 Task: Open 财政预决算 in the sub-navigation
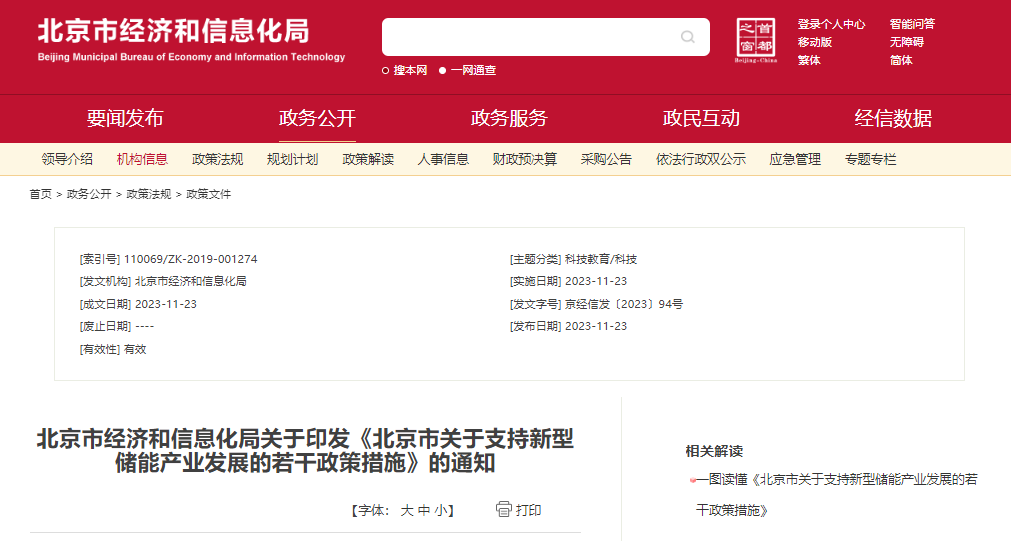tap(525, 159)
